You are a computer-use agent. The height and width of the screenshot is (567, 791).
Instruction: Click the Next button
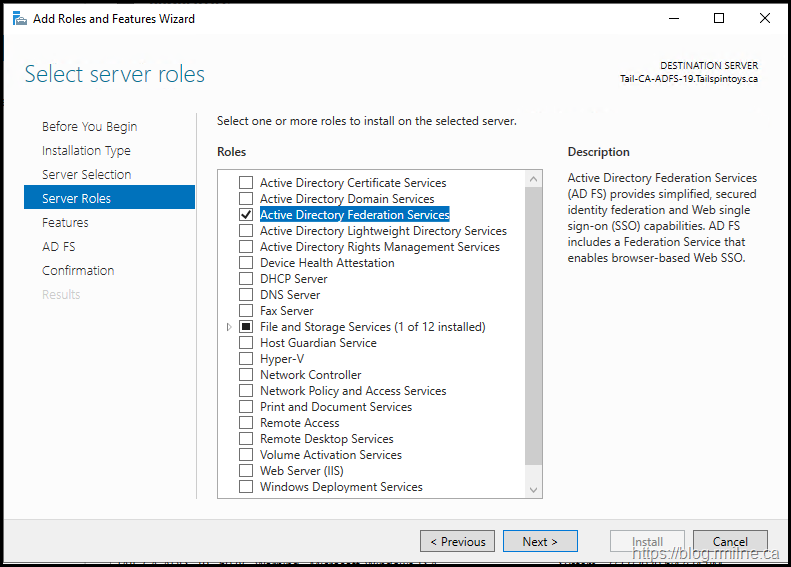pos(540,541)
